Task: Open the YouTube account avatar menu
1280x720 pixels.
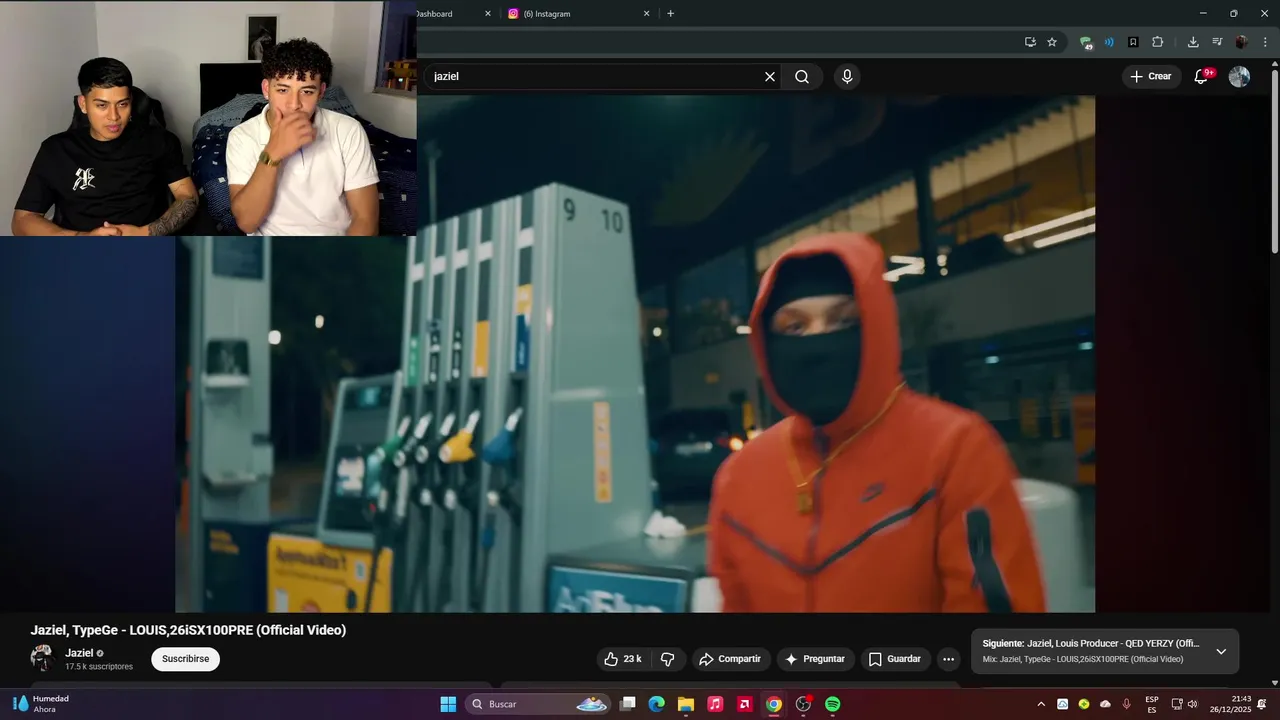Action: pos(1239,77)
